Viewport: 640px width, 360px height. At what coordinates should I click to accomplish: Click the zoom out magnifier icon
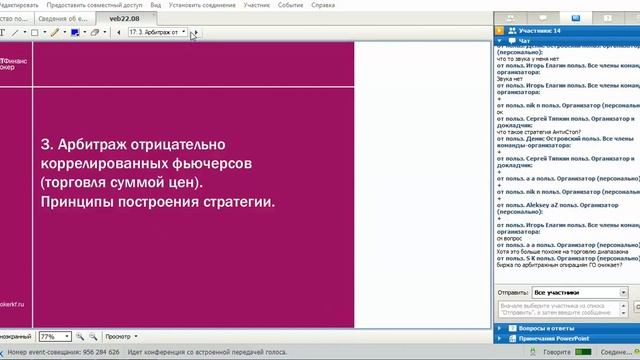click(x=93, y=336)
